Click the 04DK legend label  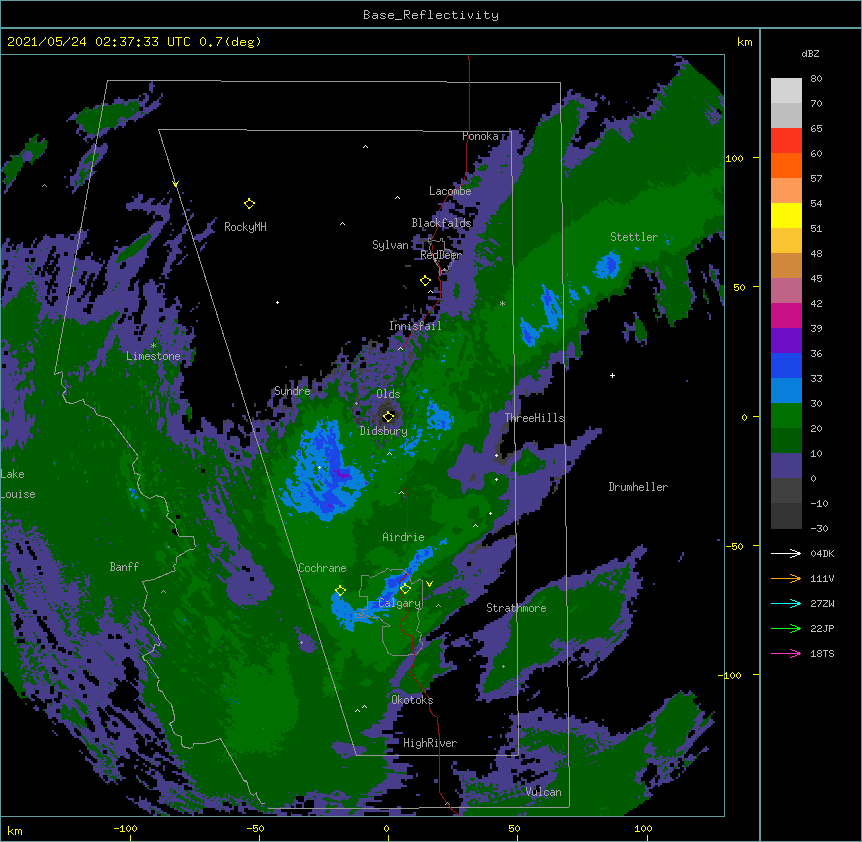point(822,553)
